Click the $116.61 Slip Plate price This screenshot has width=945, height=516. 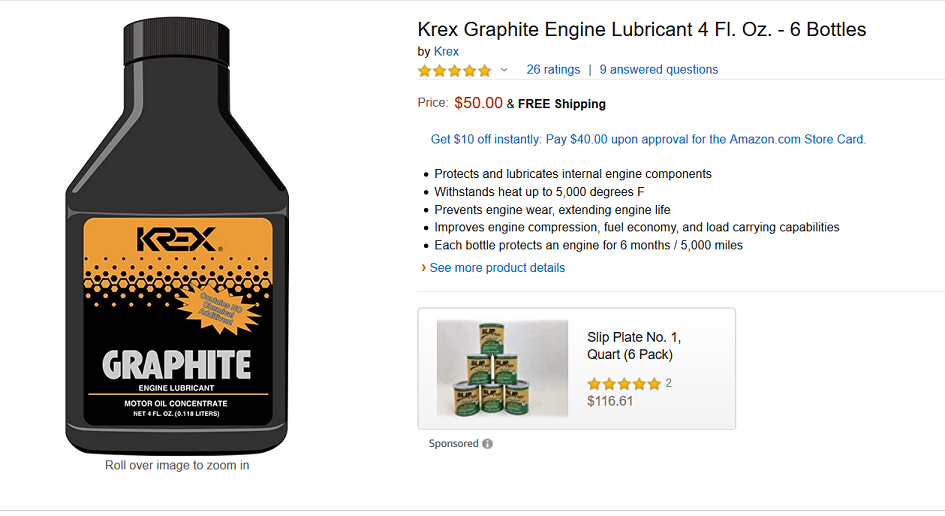[x=610, y=401]
